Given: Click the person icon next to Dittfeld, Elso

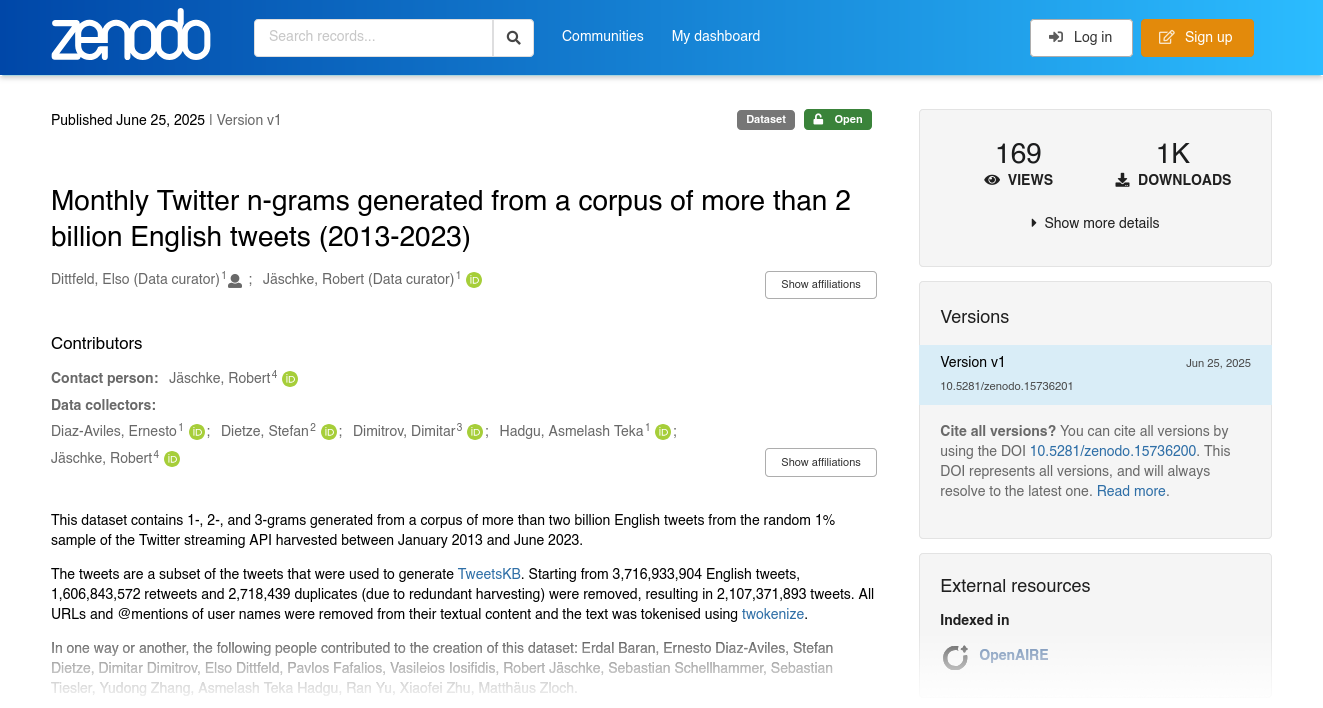Looking at the screenshot, I should click(234, 280).
